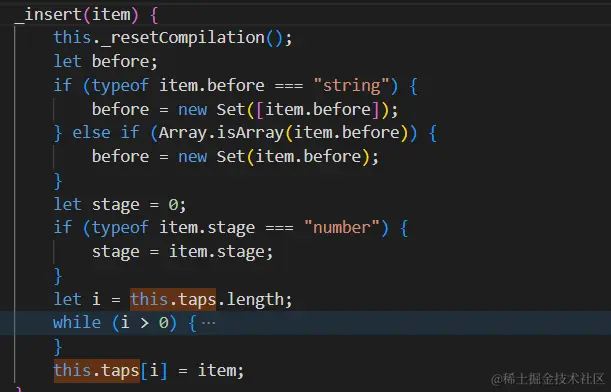611x392 pixels.
Task: Click the "number" string literal
Action: coord(342,227)
